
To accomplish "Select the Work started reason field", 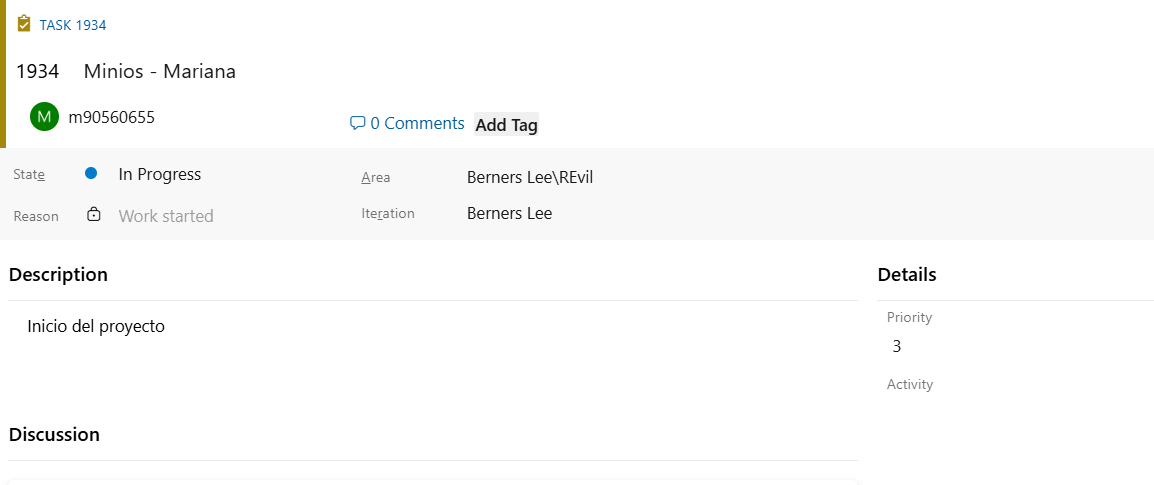I will click(166, 216).
